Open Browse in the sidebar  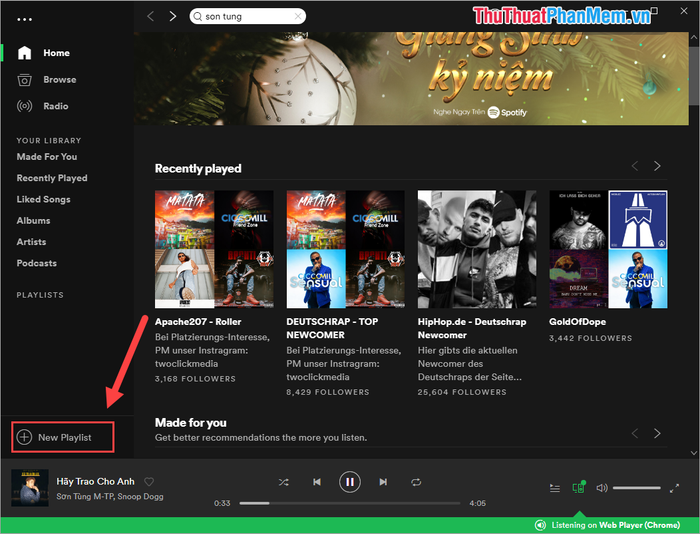pos(59,80)
